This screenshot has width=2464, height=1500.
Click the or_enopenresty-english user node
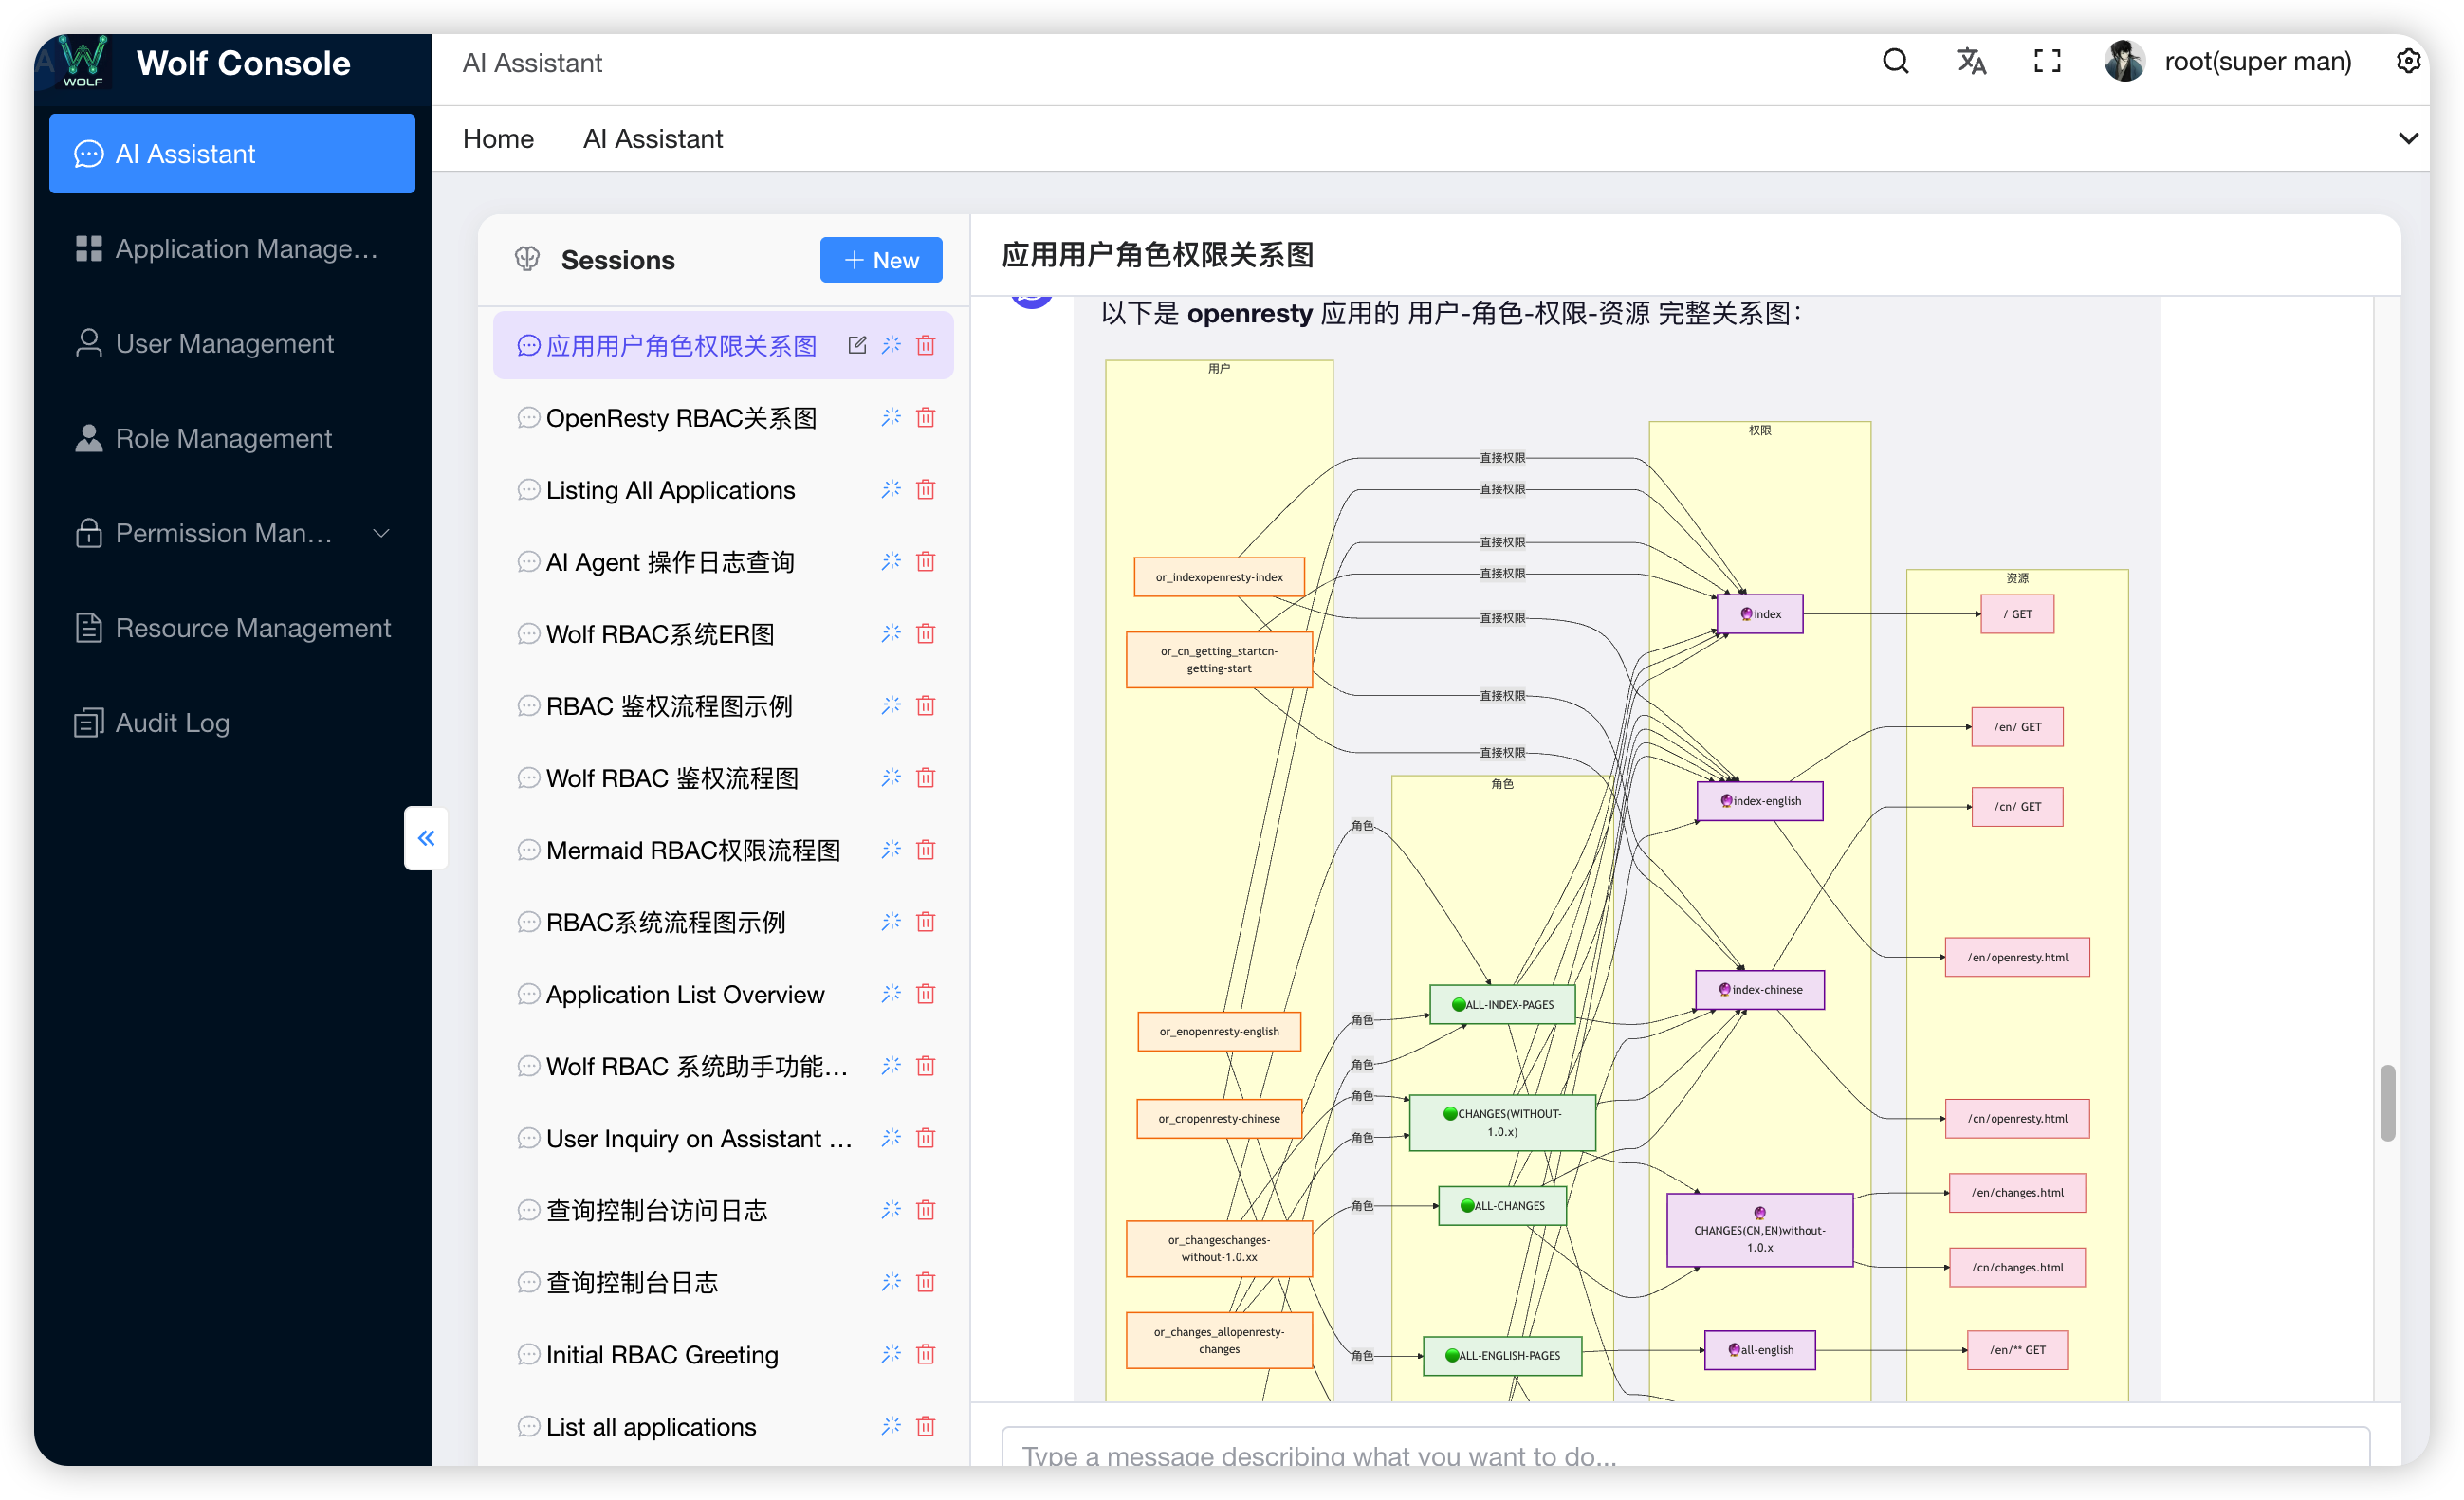click(1219, 1031)
